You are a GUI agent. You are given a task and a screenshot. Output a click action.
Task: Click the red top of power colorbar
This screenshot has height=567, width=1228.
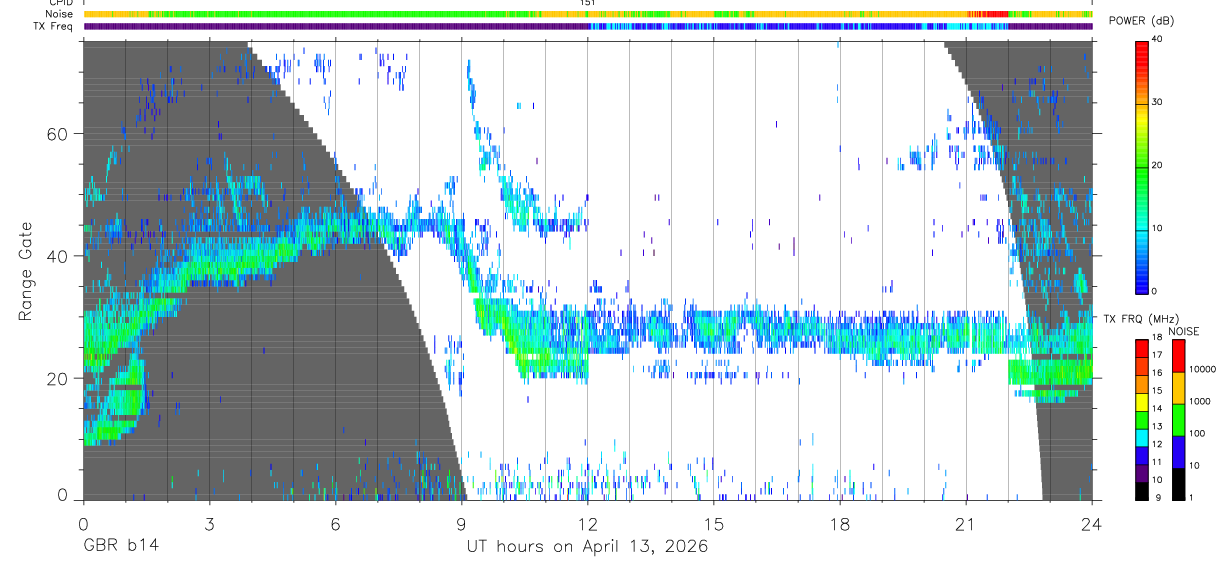(1141, 52)
